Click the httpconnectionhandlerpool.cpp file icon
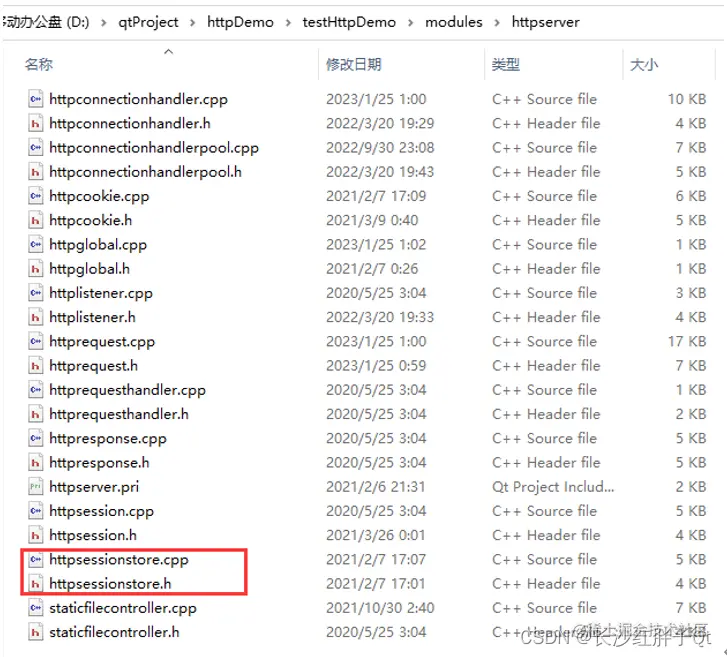727x657 pixels. tap(36, 147)
